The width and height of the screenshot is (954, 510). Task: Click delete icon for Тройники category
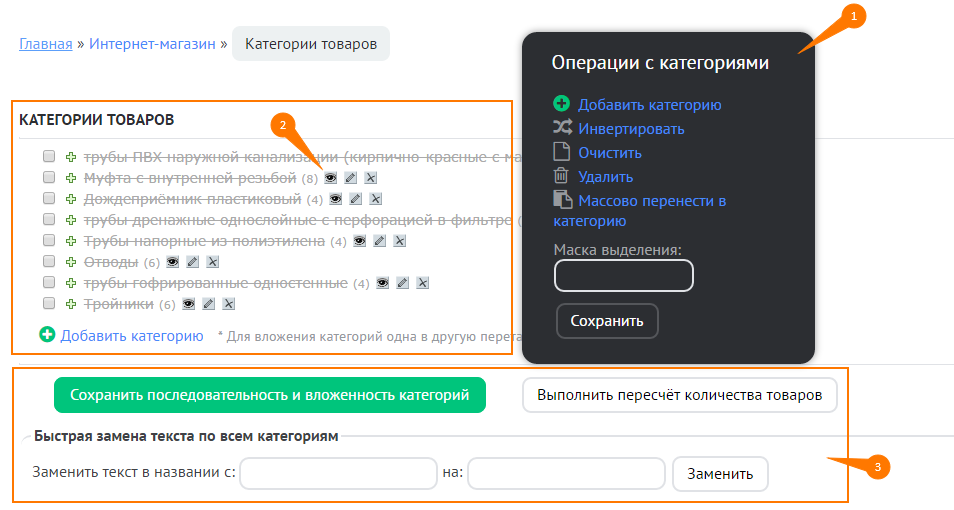tap(229, 304)
